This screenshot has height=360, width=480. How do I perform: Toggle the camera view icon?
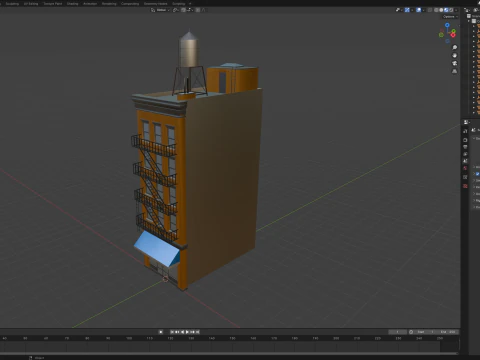455,63
